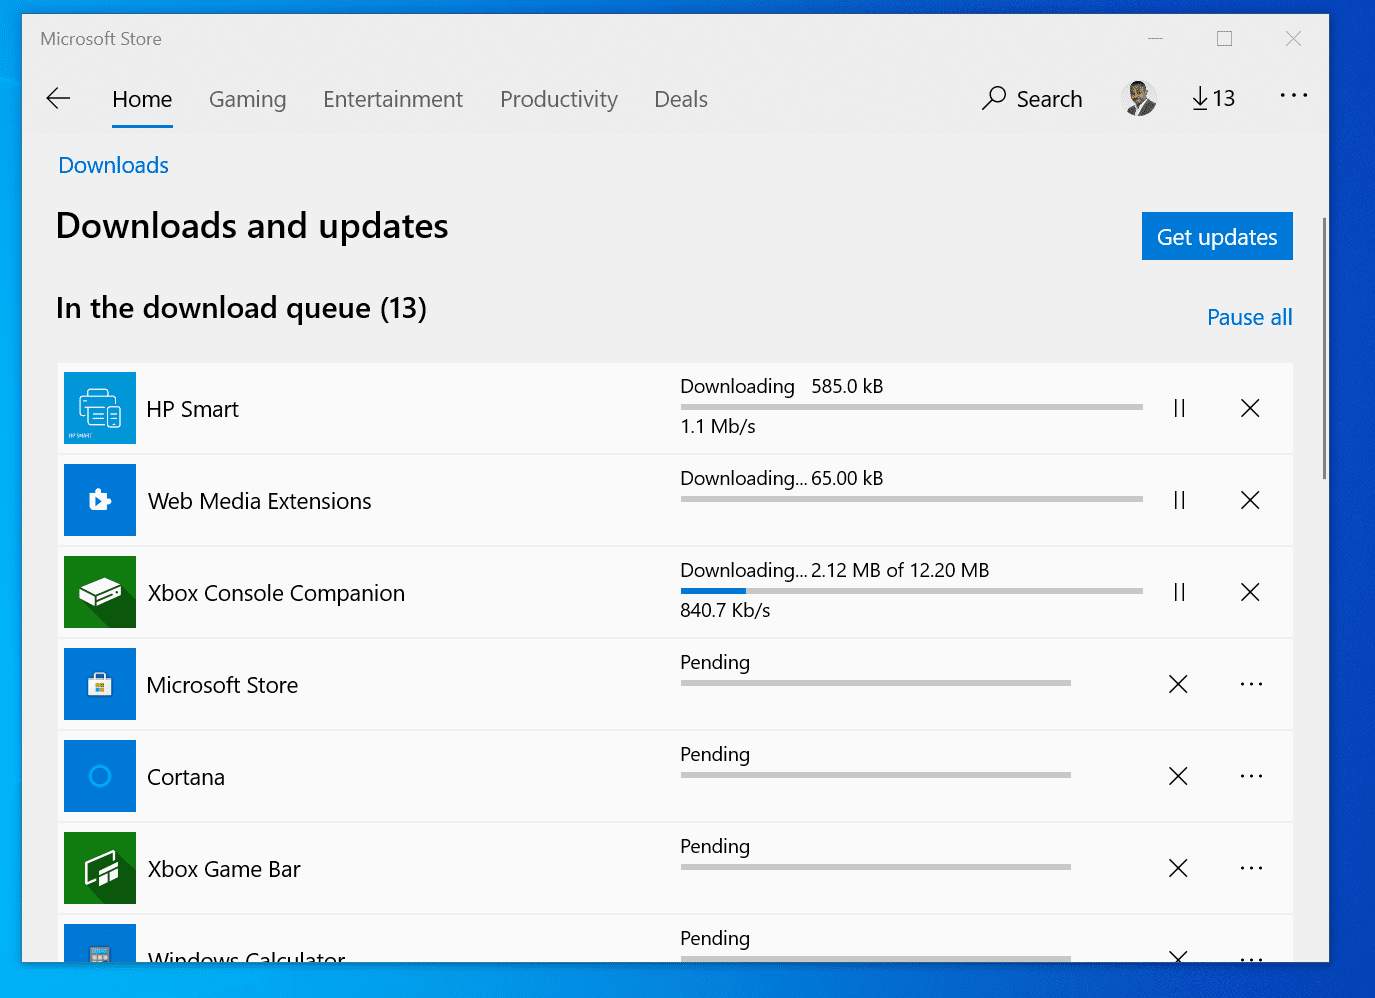
Task: Click the Get updates button
Action: coord(1217,236)
